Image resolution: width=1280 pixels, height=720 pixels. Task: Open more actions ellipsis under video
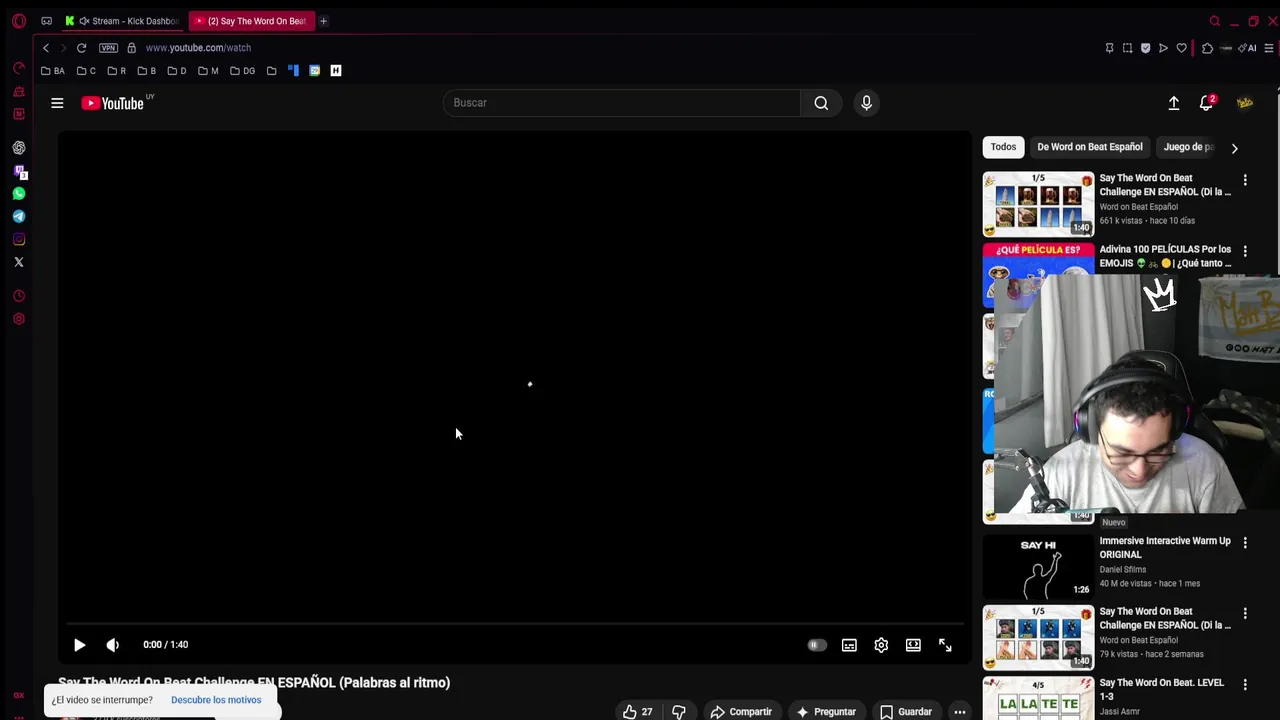960,711
